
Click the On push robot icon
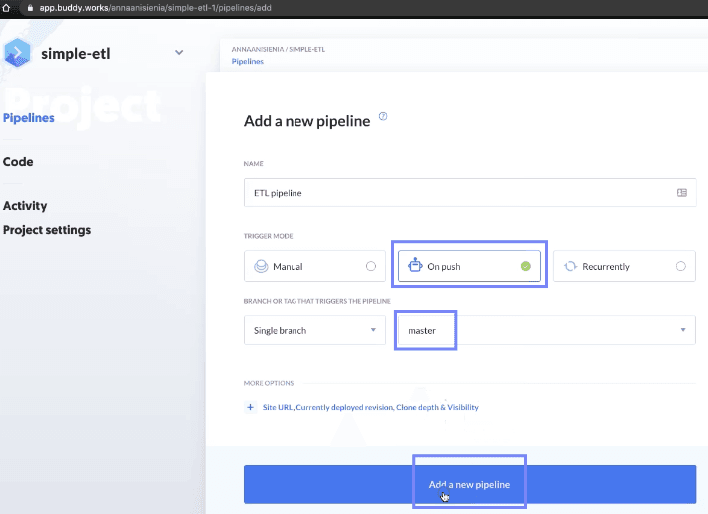coord(414,266)
